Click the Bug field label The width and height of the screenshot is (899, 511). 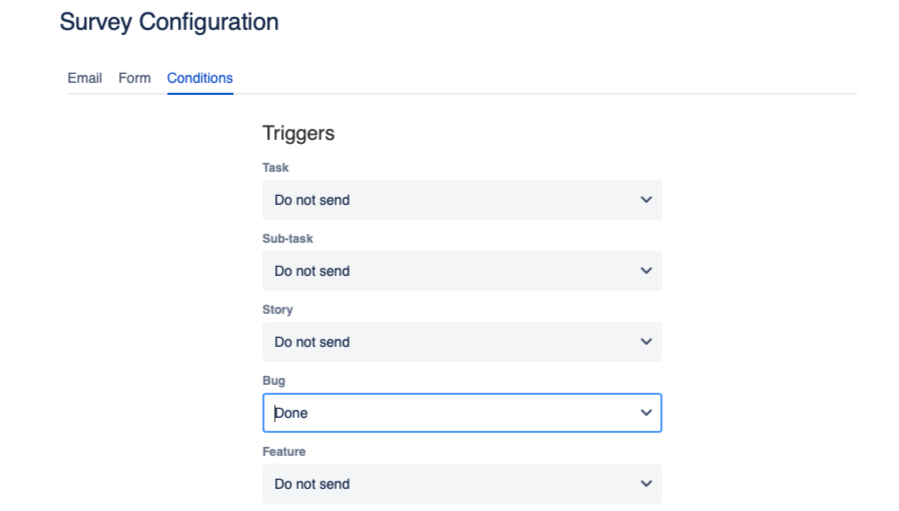pyautogui.click(x=274, y=381)
